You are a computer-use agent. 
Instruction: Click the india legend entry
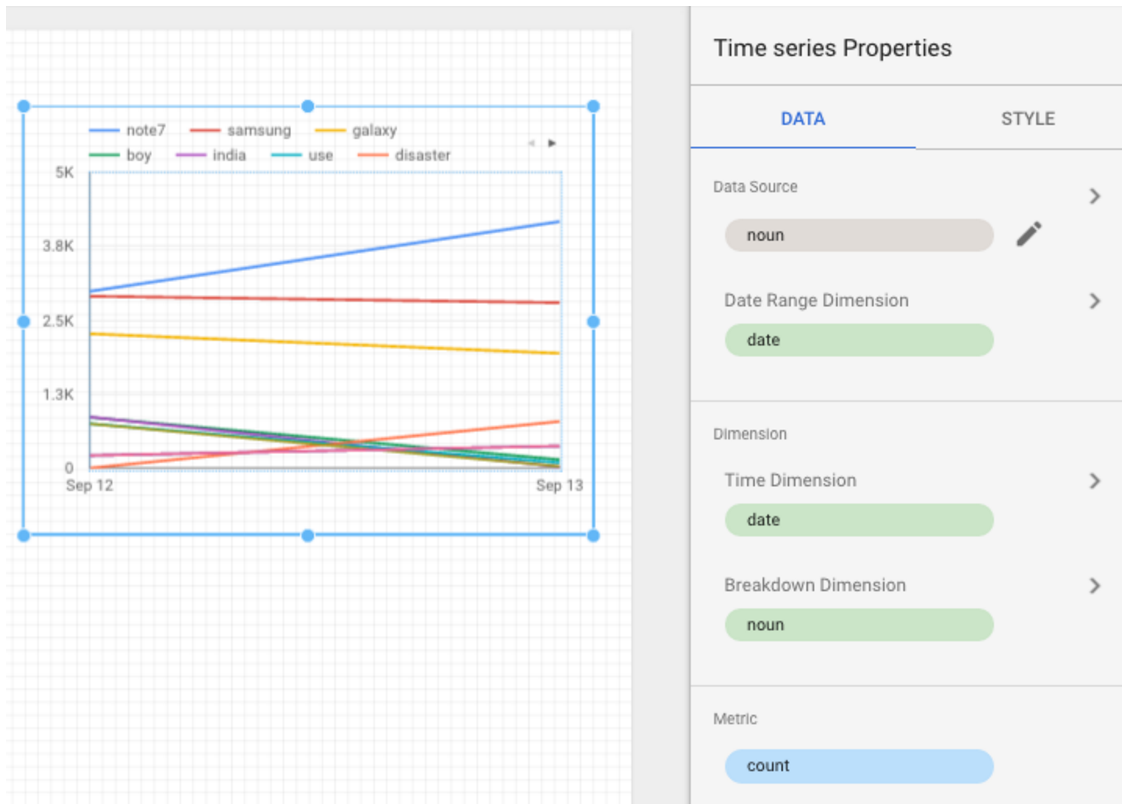coord(211,155)
